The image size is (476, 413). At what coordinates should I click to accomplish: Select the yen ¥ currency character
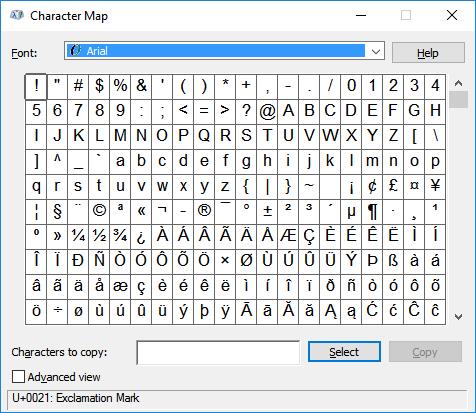[435, 187]
